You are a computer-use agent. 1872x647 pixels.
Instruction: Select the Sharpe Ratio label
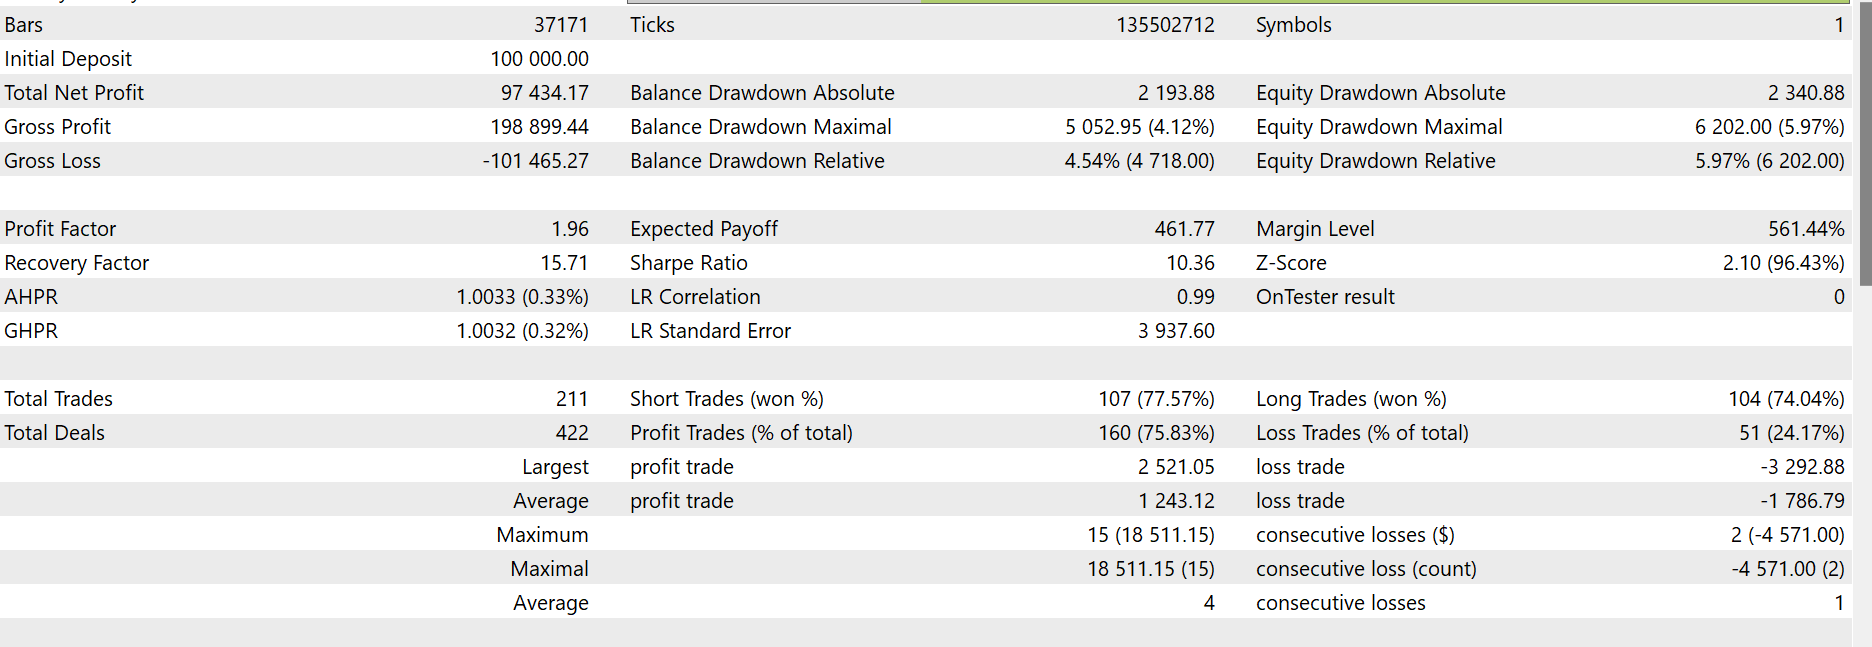pos(688,263)
